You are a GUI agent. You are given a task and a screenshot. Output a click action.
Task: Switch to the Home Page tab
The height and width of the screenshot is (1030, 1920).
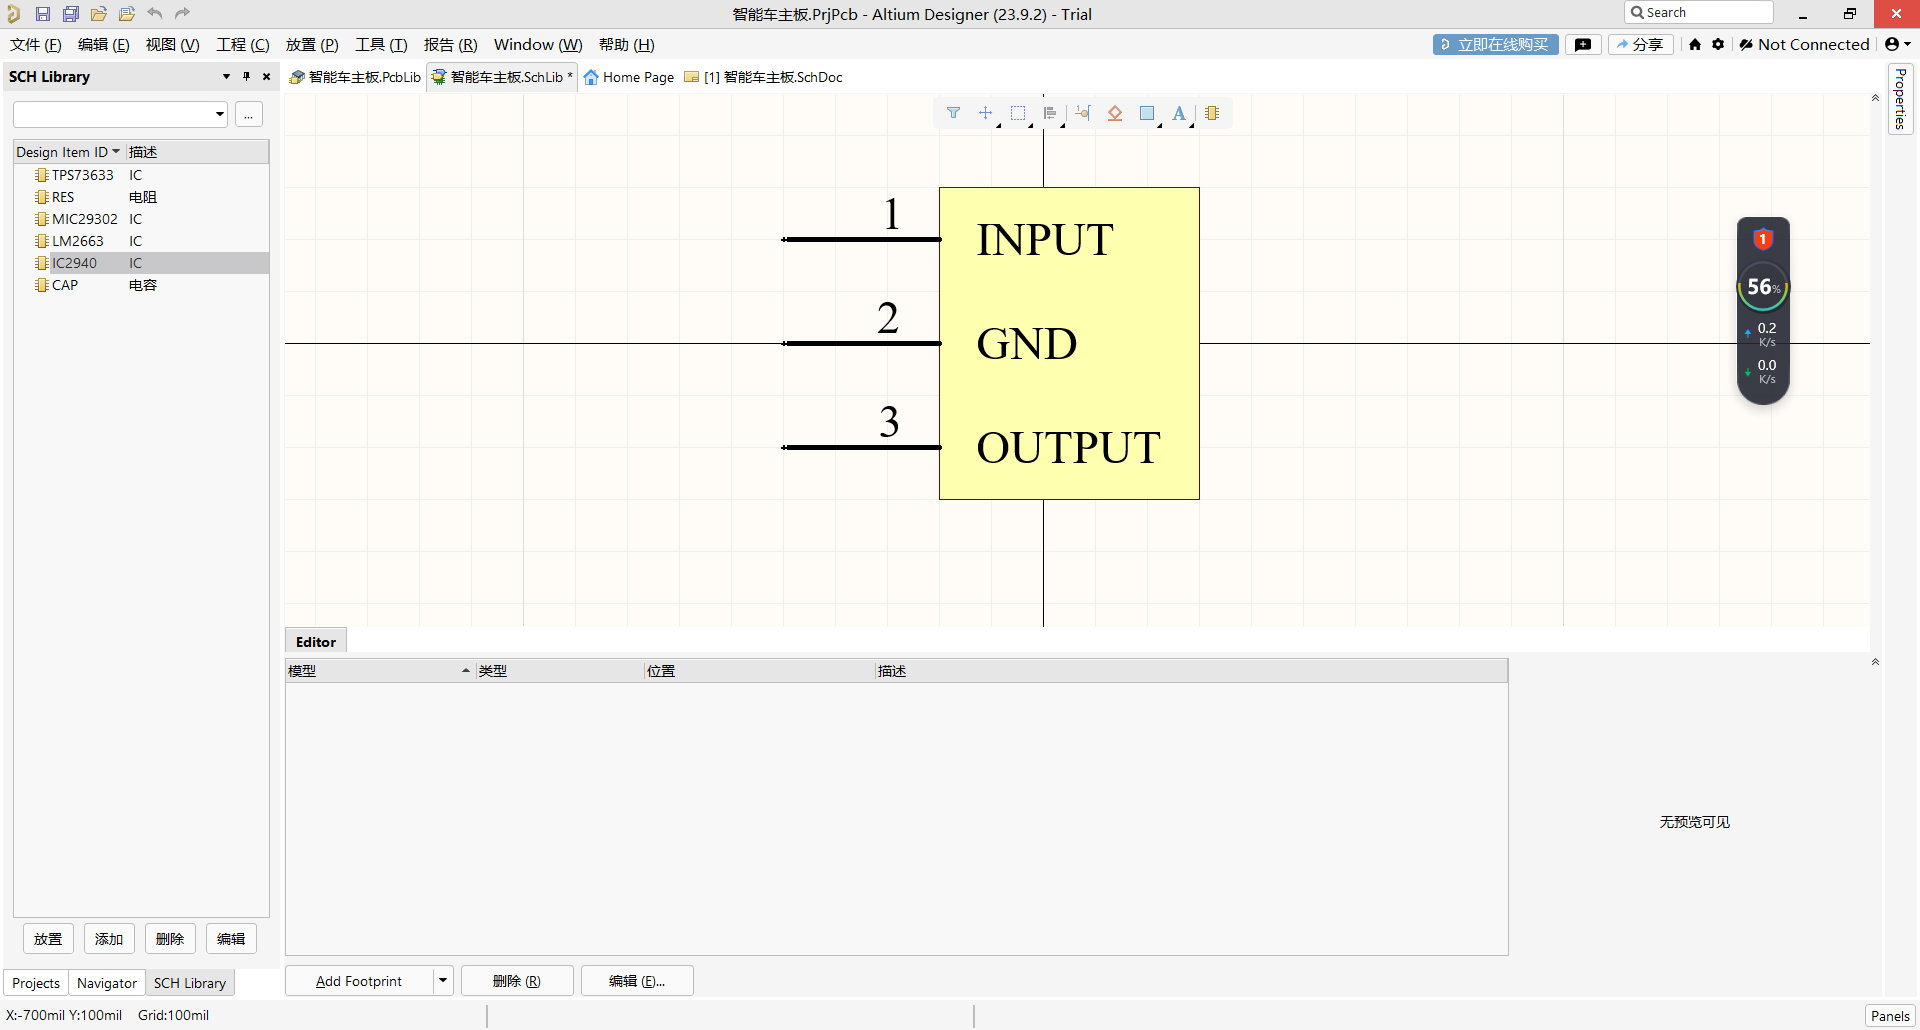click(629, 77)
